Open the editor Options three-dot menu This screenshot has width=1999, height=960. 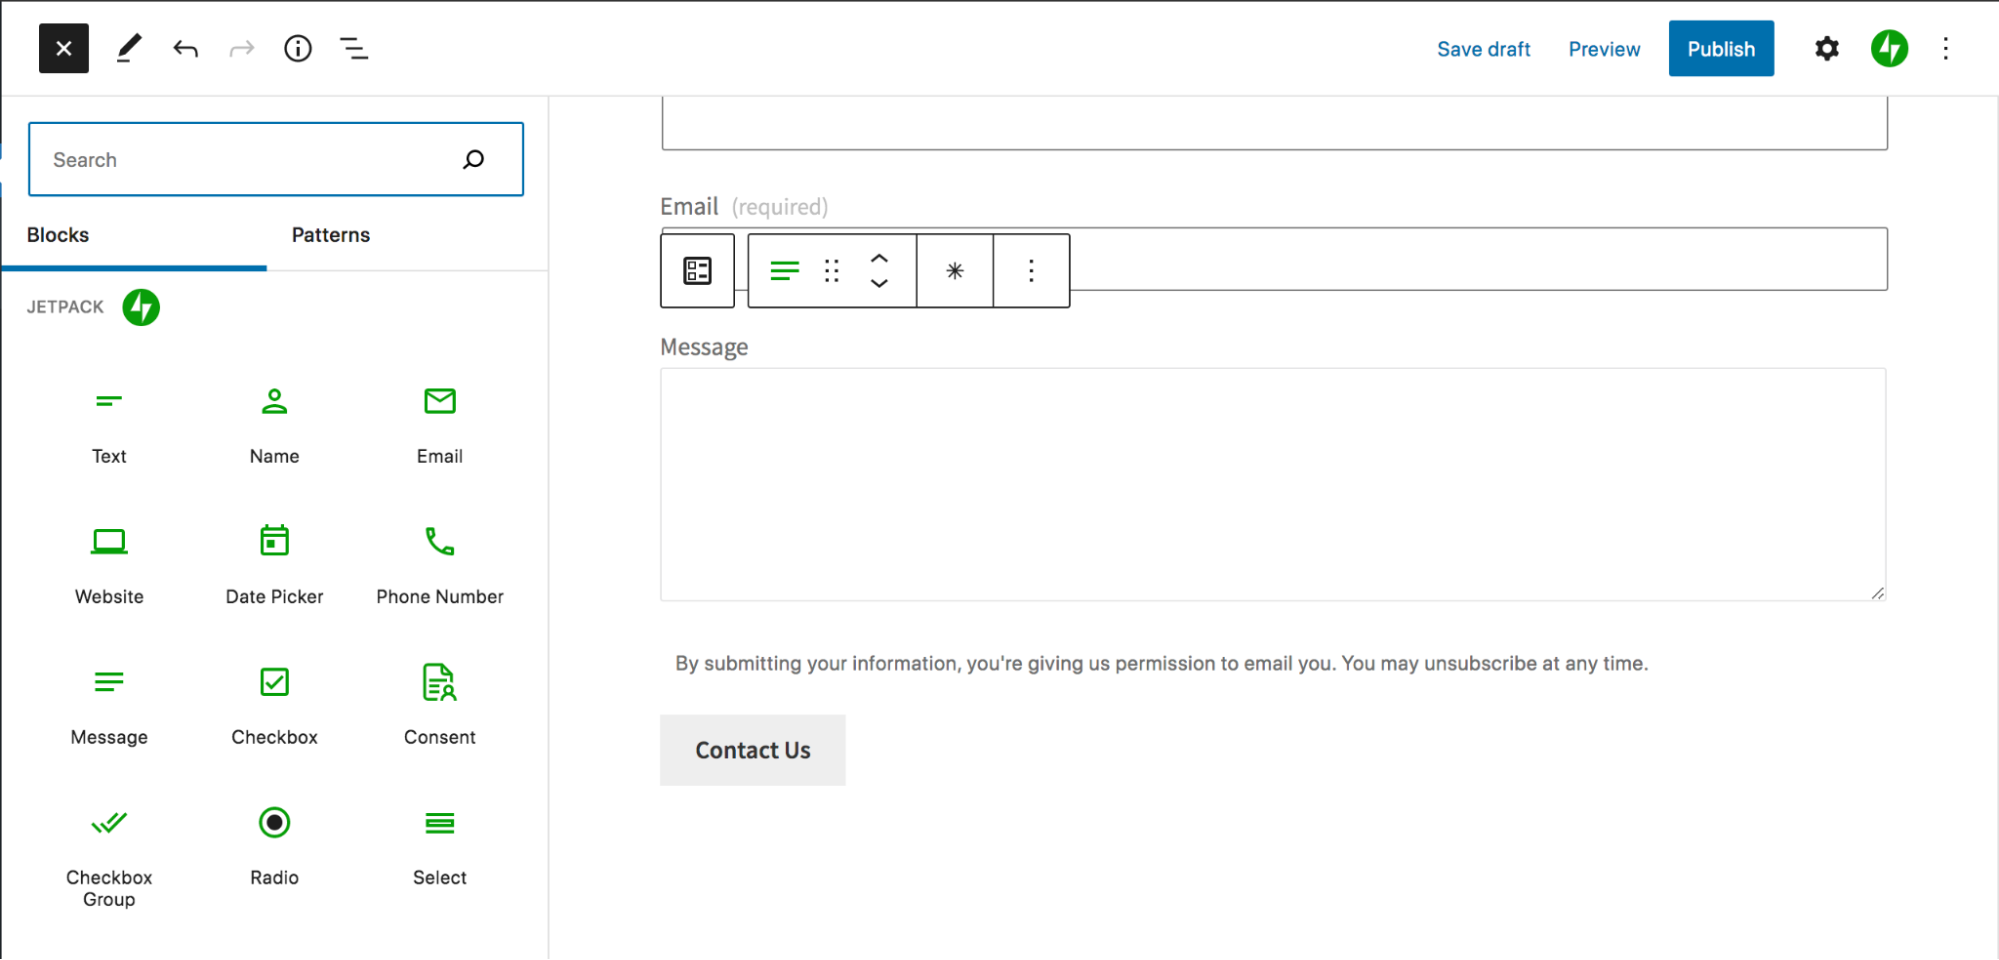click(x=1945, y=48)
